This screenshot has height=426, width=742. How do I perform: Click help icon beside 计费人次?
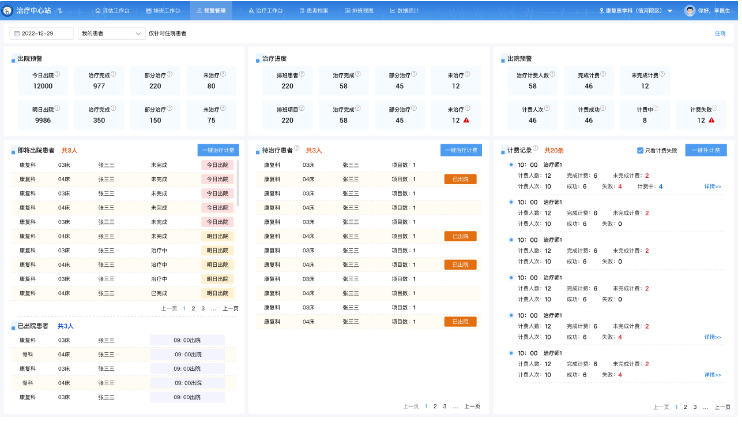[547, 108]
